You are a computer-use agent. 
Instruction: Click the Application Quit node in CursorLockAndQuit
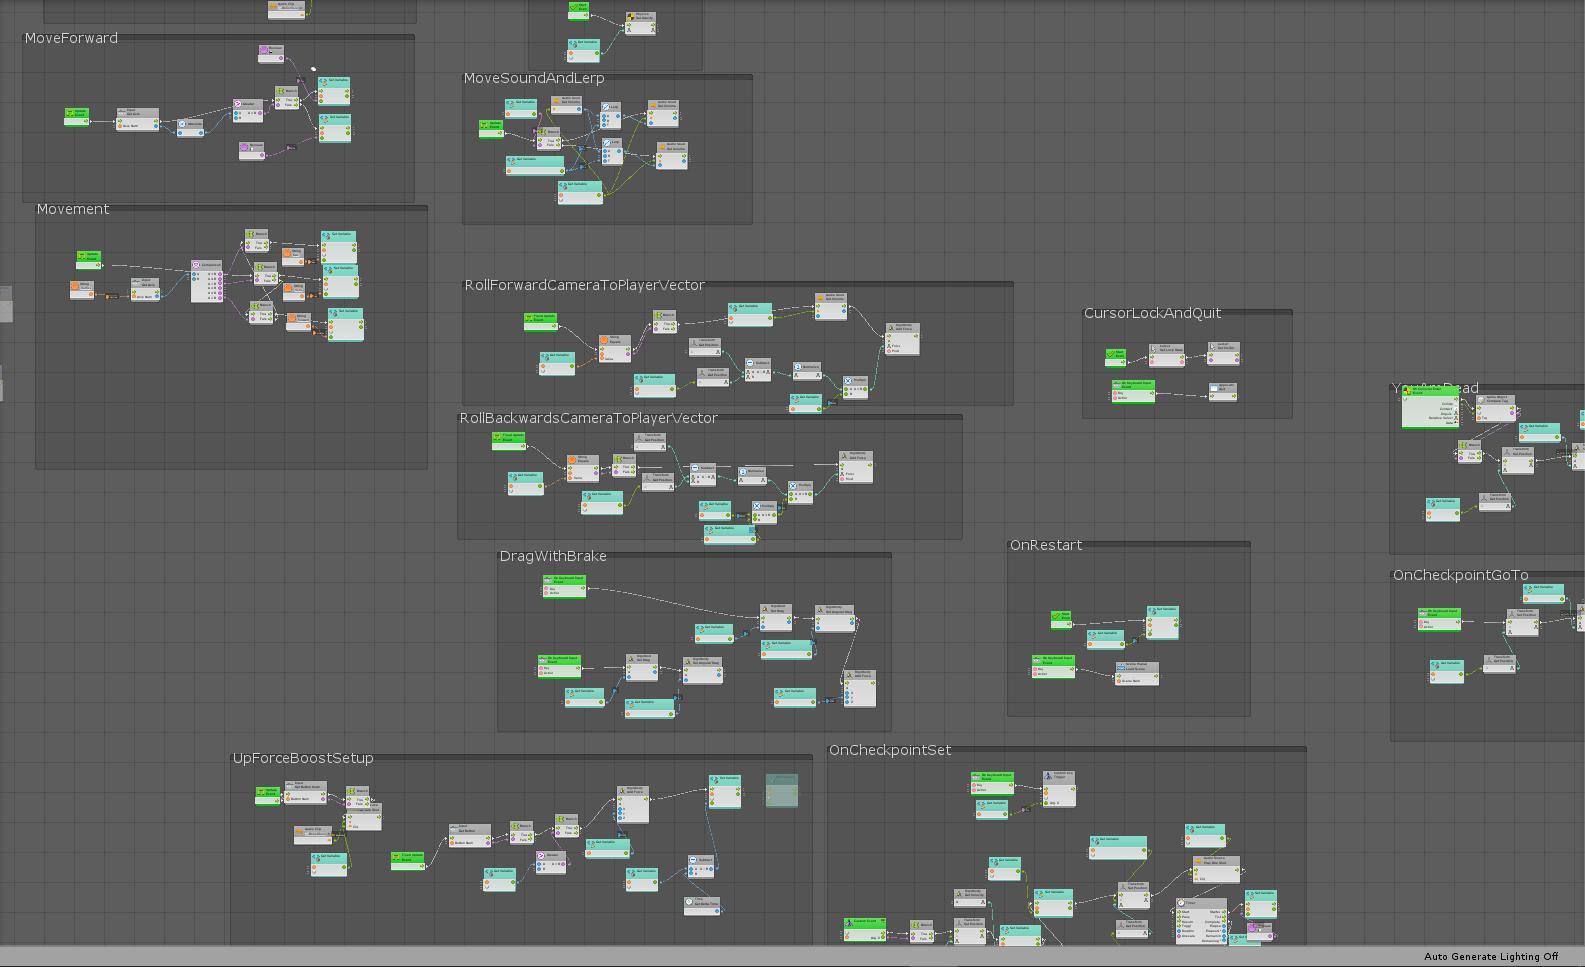(x=1222, y=390)
